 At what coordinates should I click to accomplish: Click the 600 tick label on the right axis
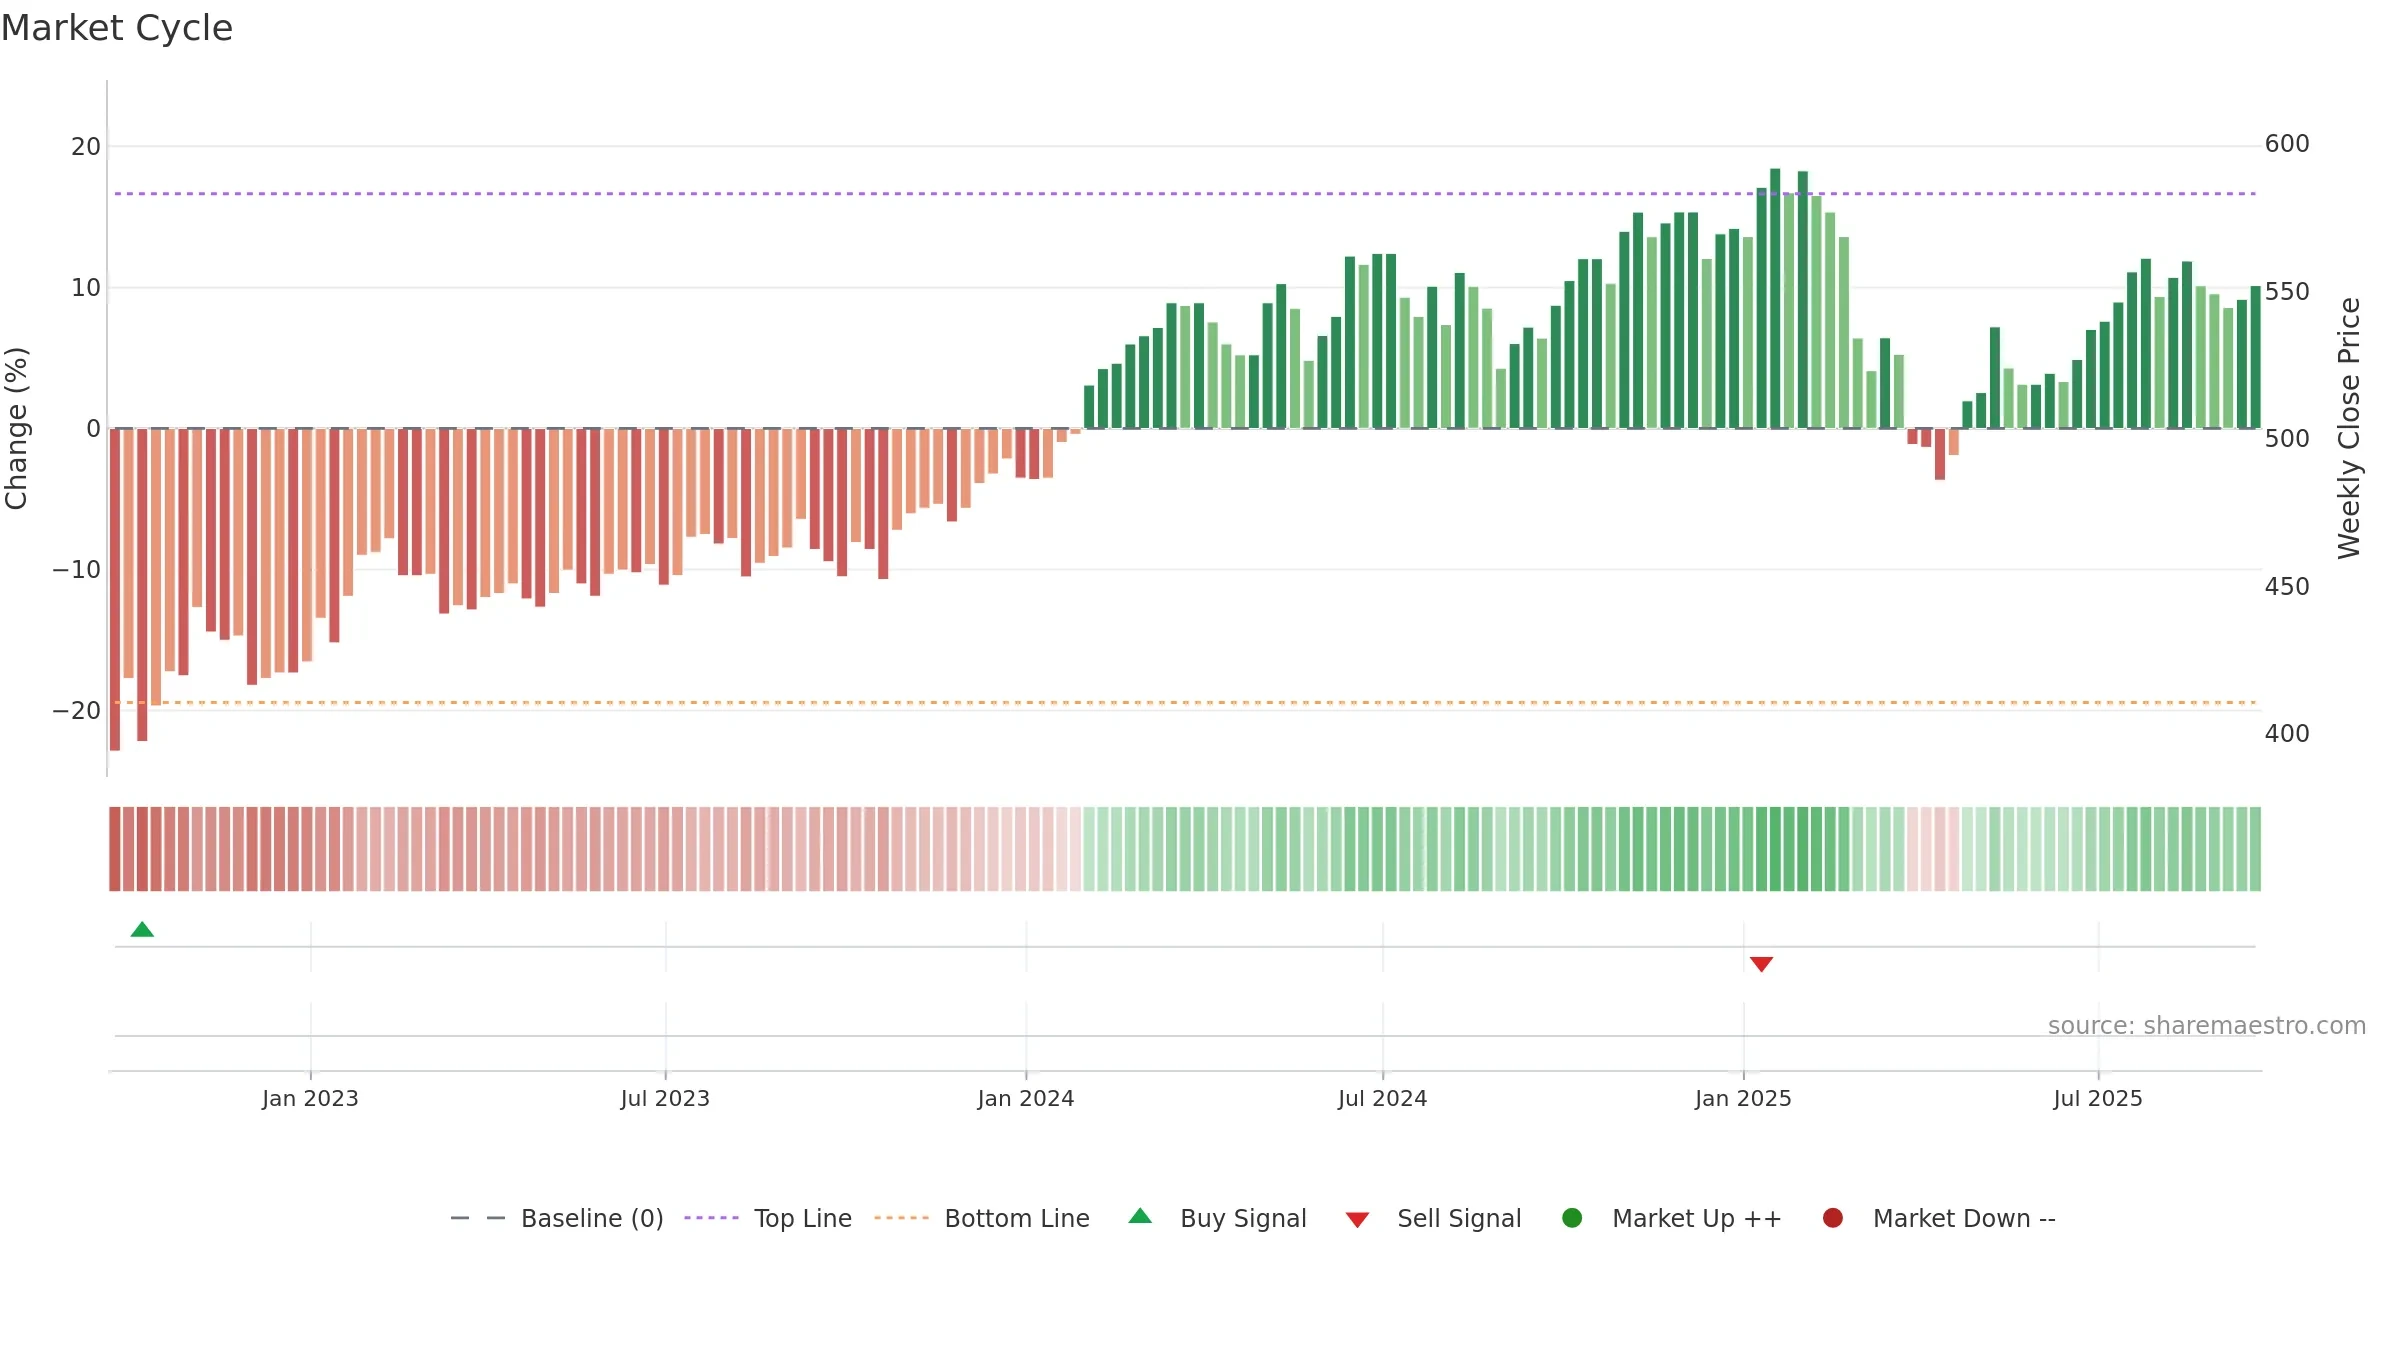point(2287,144)
